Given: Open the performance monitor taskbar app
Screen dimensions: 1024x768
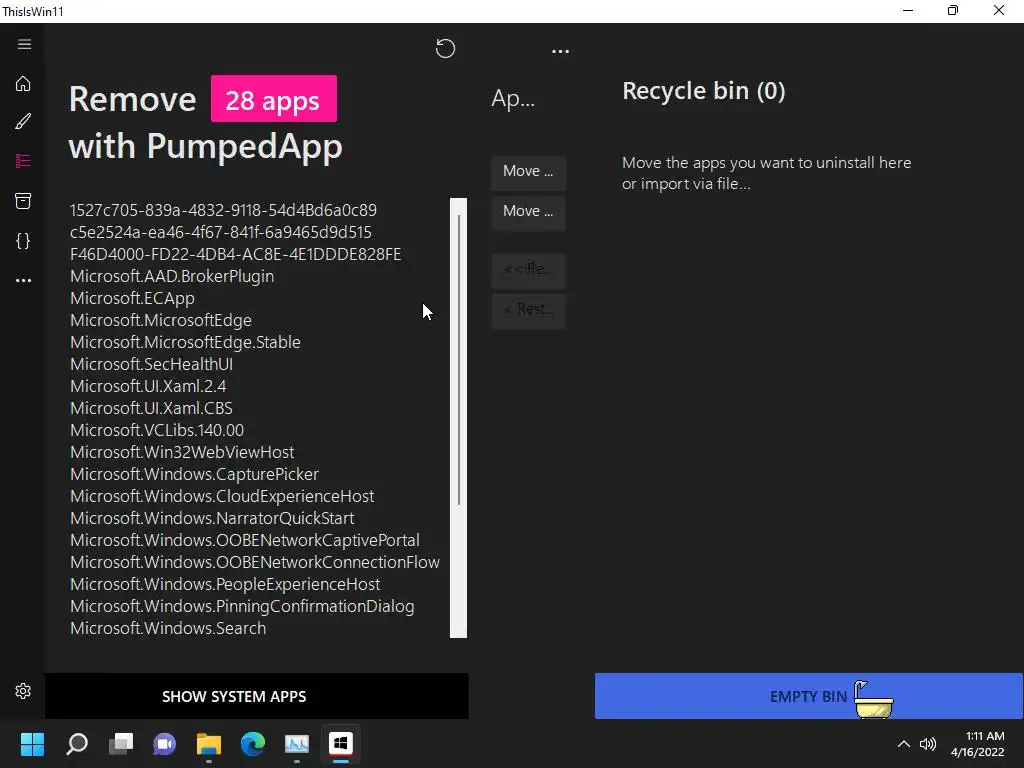Looking at the screenshot, I should pos(297,744).
